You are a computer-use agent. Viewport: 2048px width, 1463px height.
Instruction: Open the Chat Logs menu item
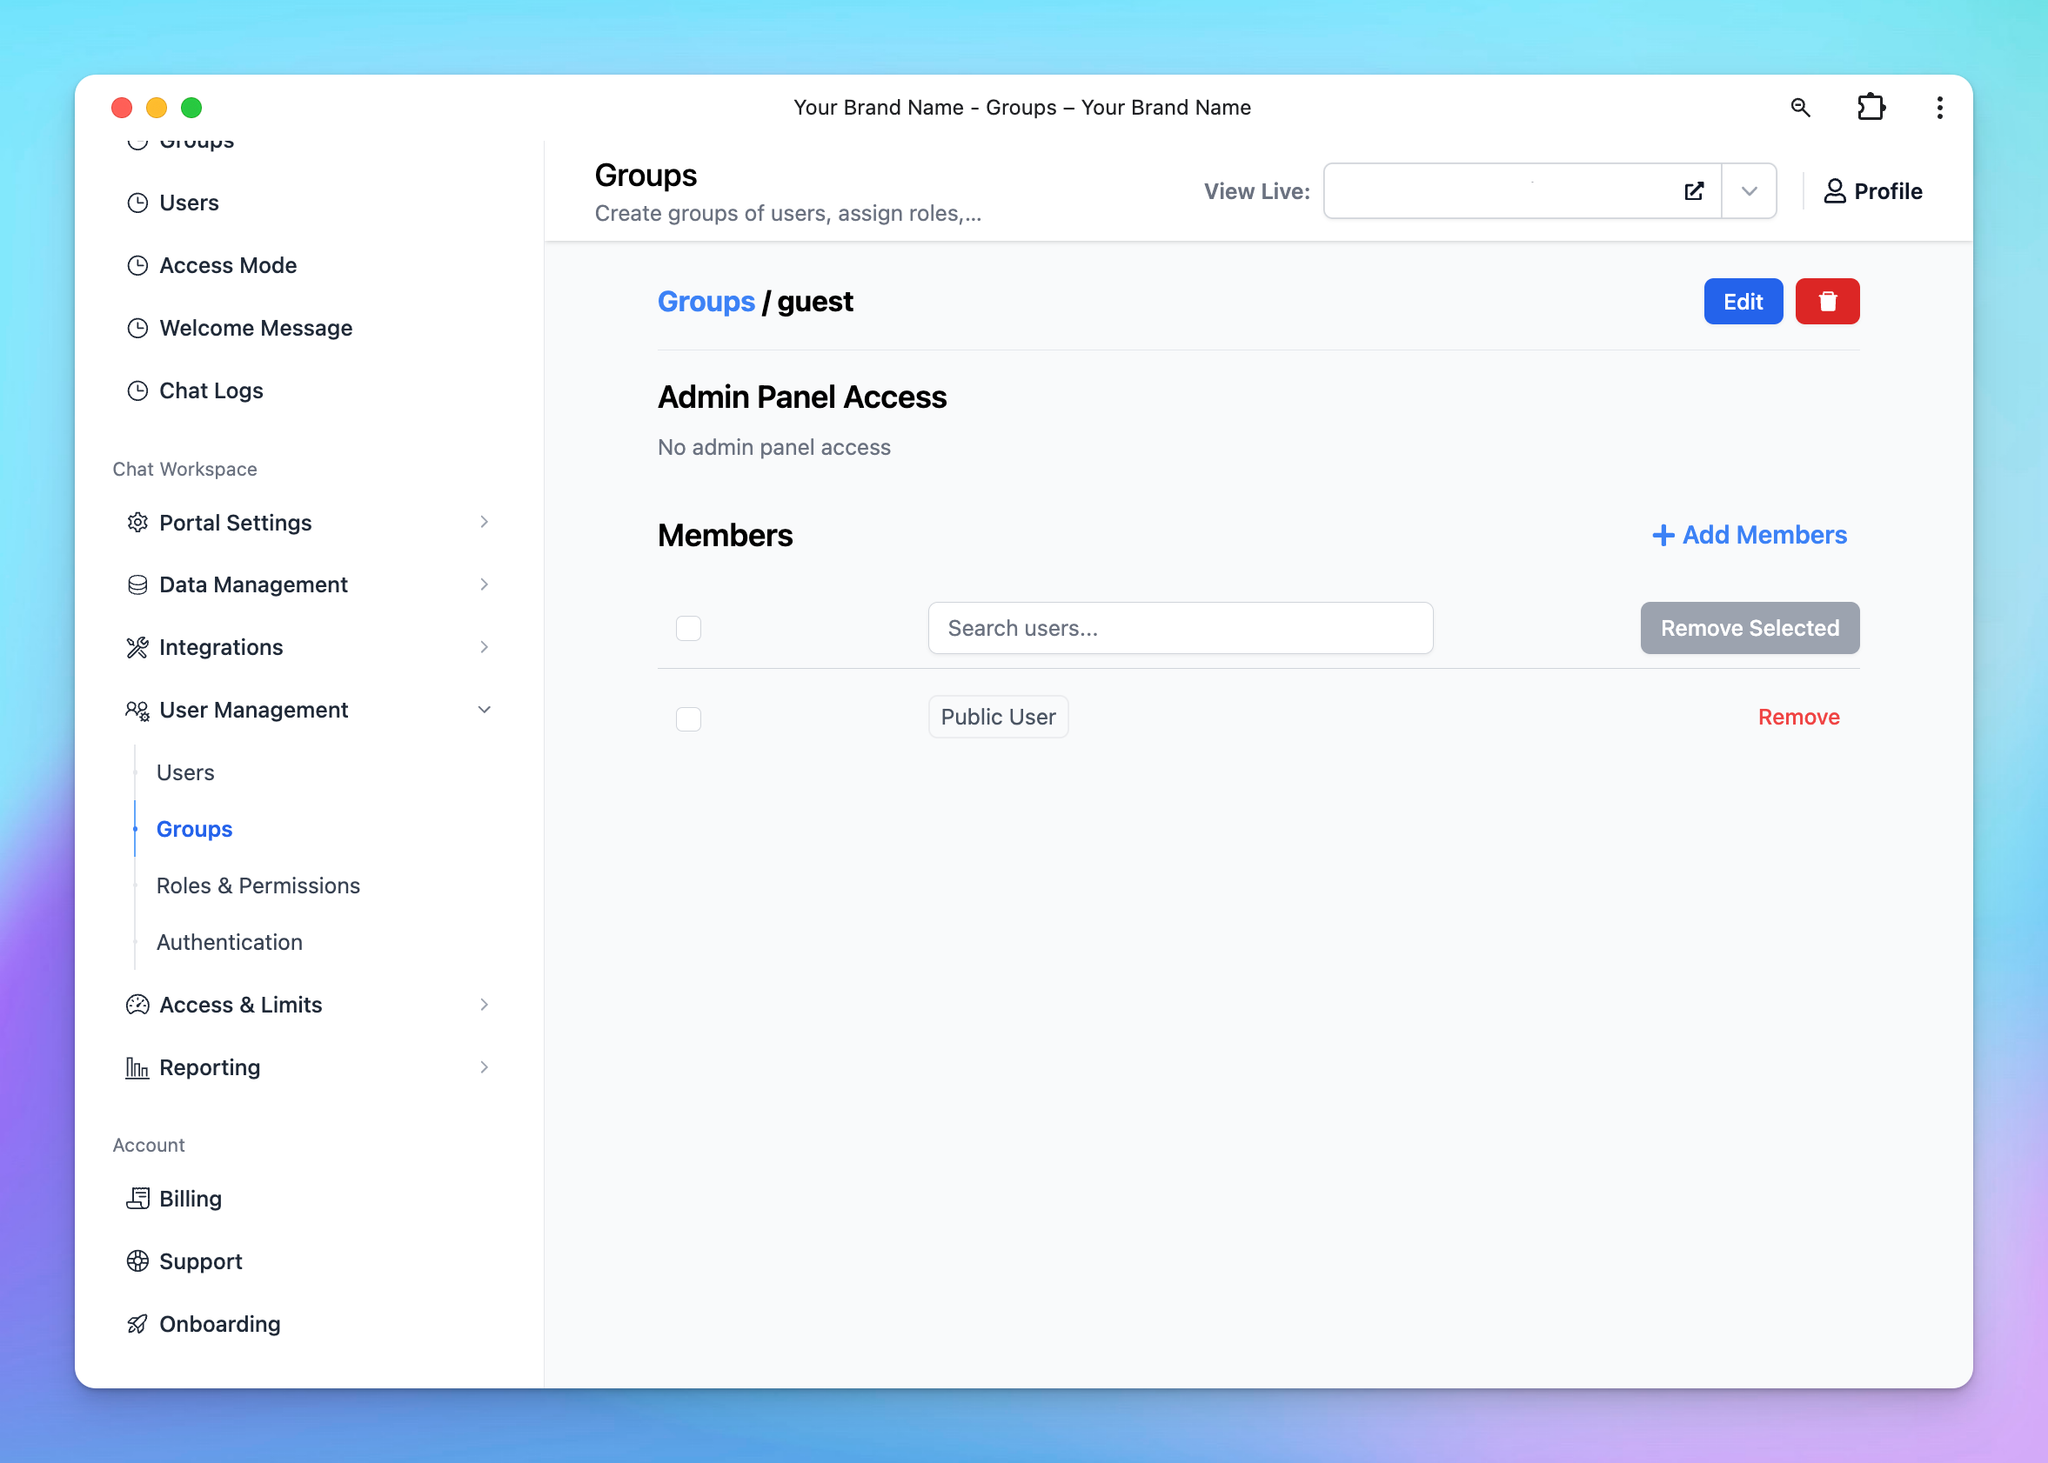211,391
